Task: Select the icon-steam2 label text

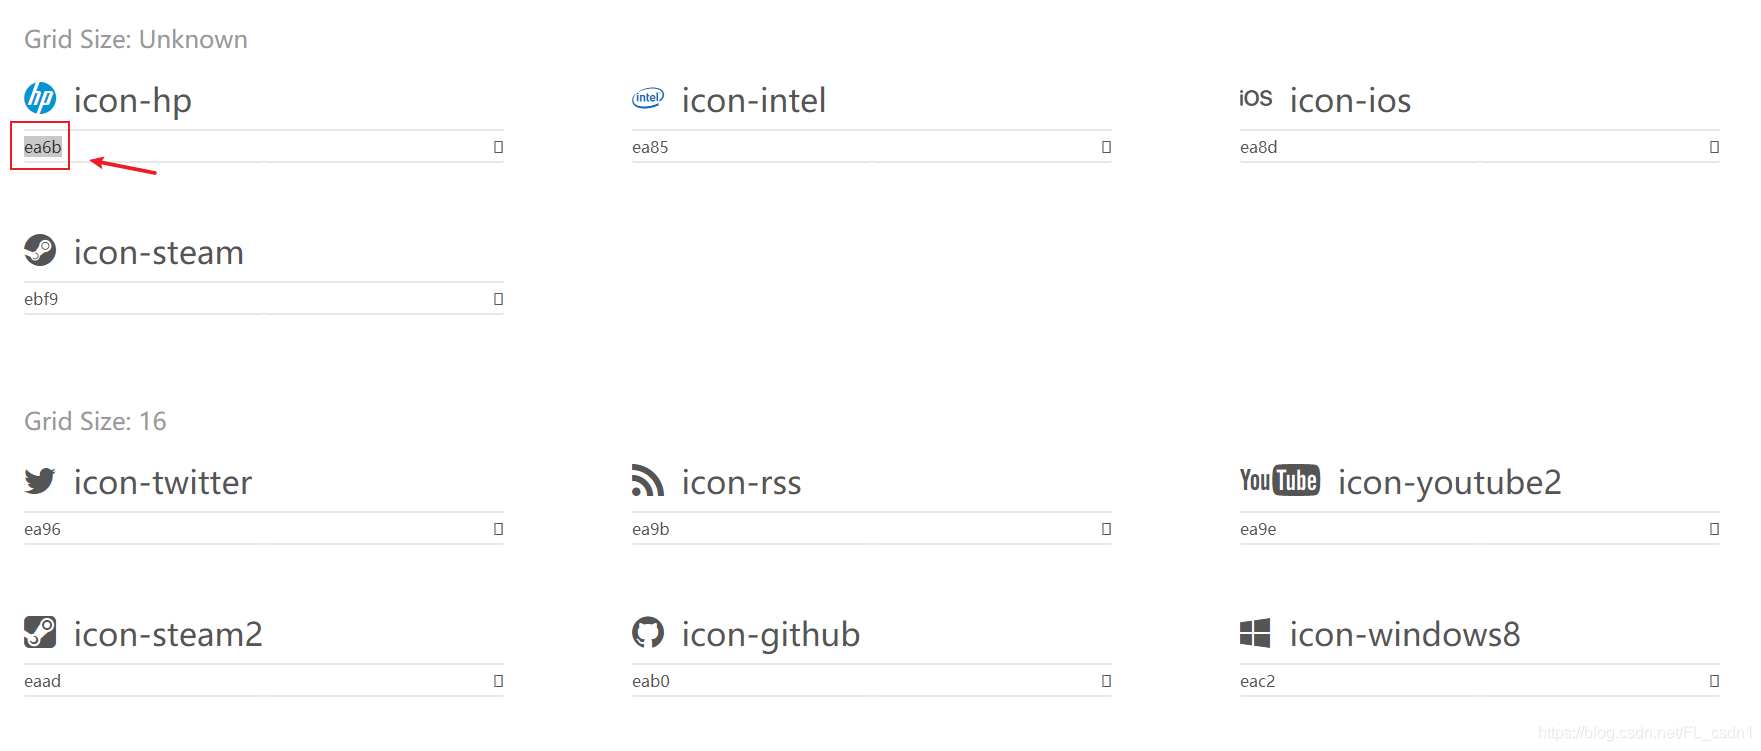Action: point(168,635)
